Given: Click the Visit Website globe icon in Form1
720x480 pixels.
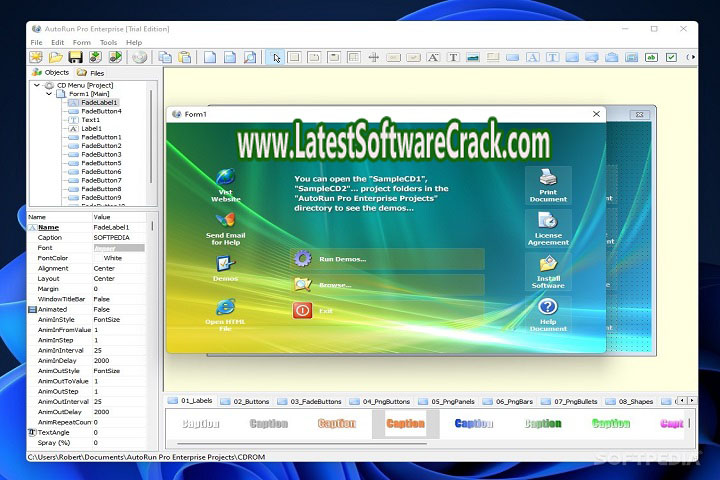Looking at the screenshot, I should (225, 178).
